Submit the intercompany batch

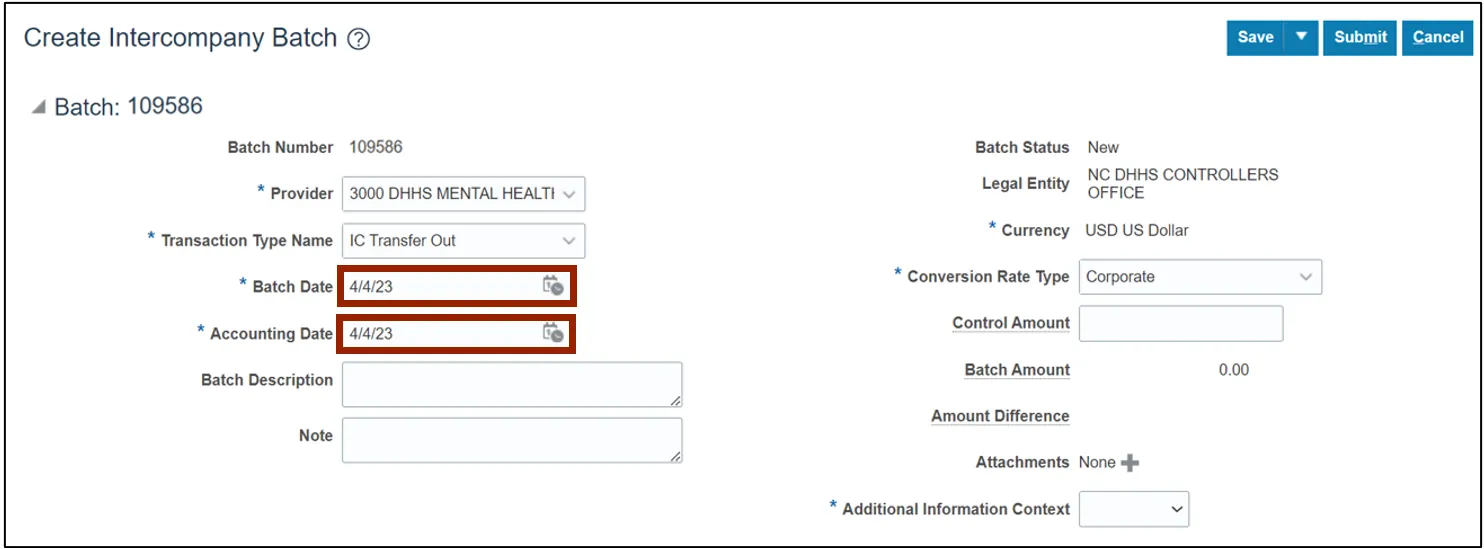point(1360,37)
